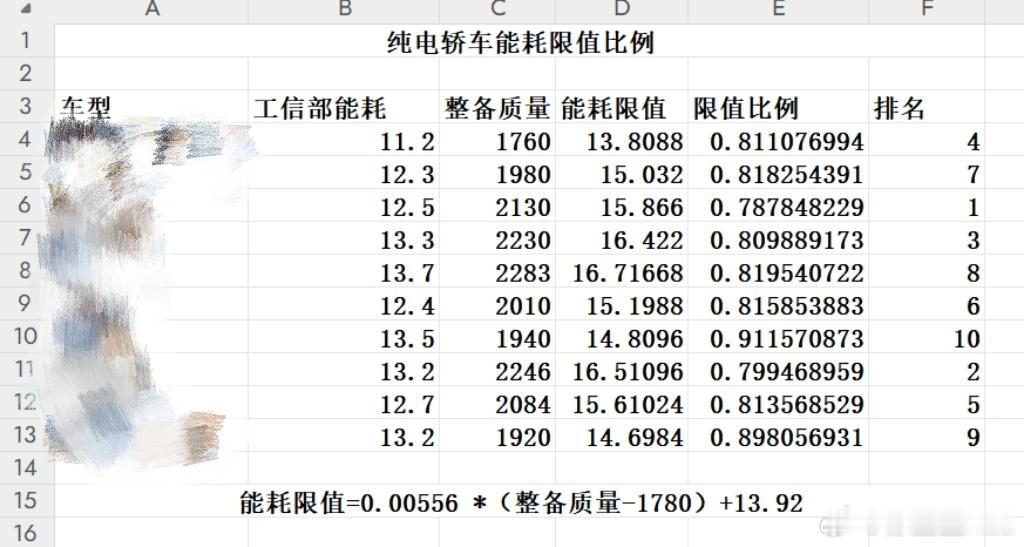
Task: Click cell with value 2246
Action: (498, 371)
